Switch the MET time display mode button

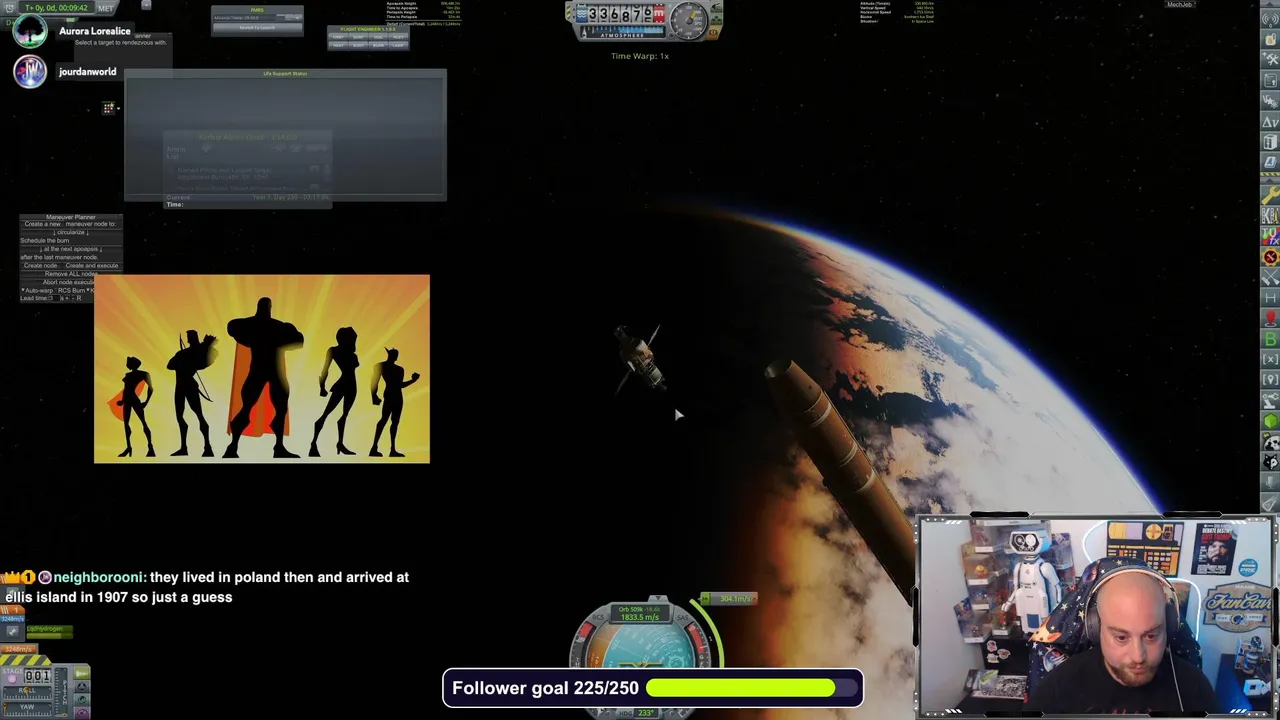pyautogui.click(x=106, y=8)
